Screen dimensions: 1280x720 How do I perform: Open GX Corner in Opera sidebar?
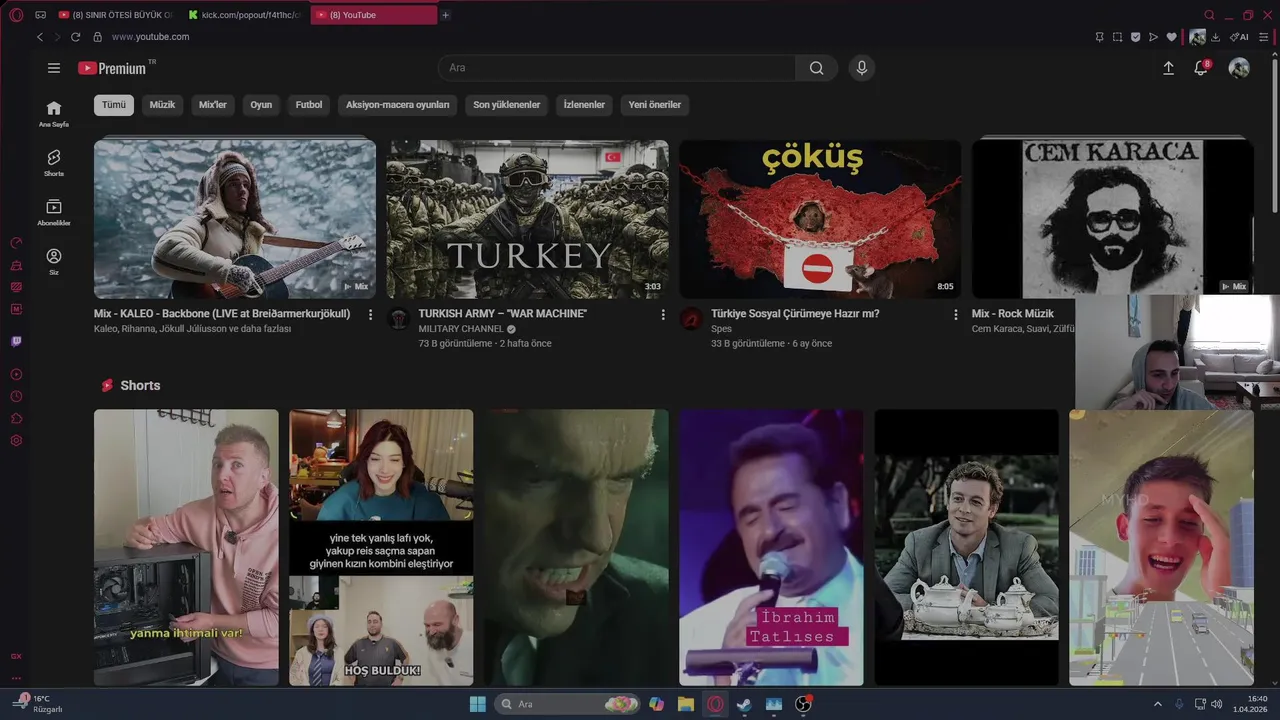[16, 656]
